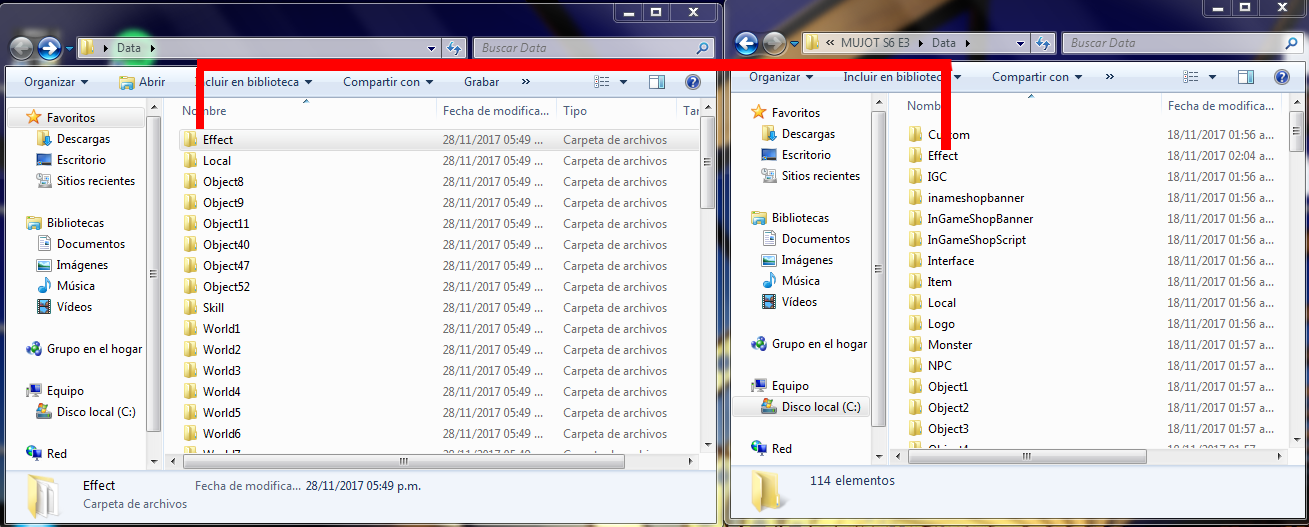1309x527 pixels.
Task: Expand Compartir con menu in right window
Action: coord(1037,77)
